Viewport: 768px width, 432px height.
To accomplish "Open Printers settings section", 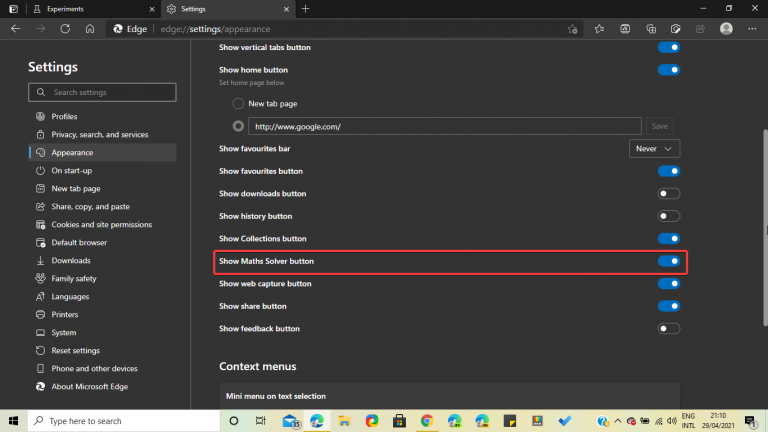I will pos(103,314).
